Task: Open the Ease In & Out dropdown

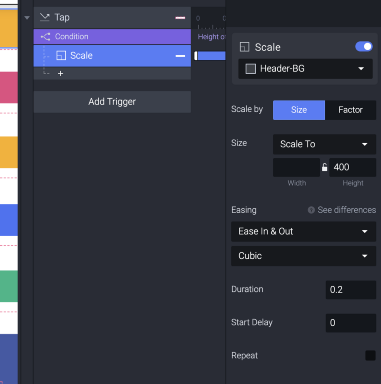Action: click(x=303, y=231)
